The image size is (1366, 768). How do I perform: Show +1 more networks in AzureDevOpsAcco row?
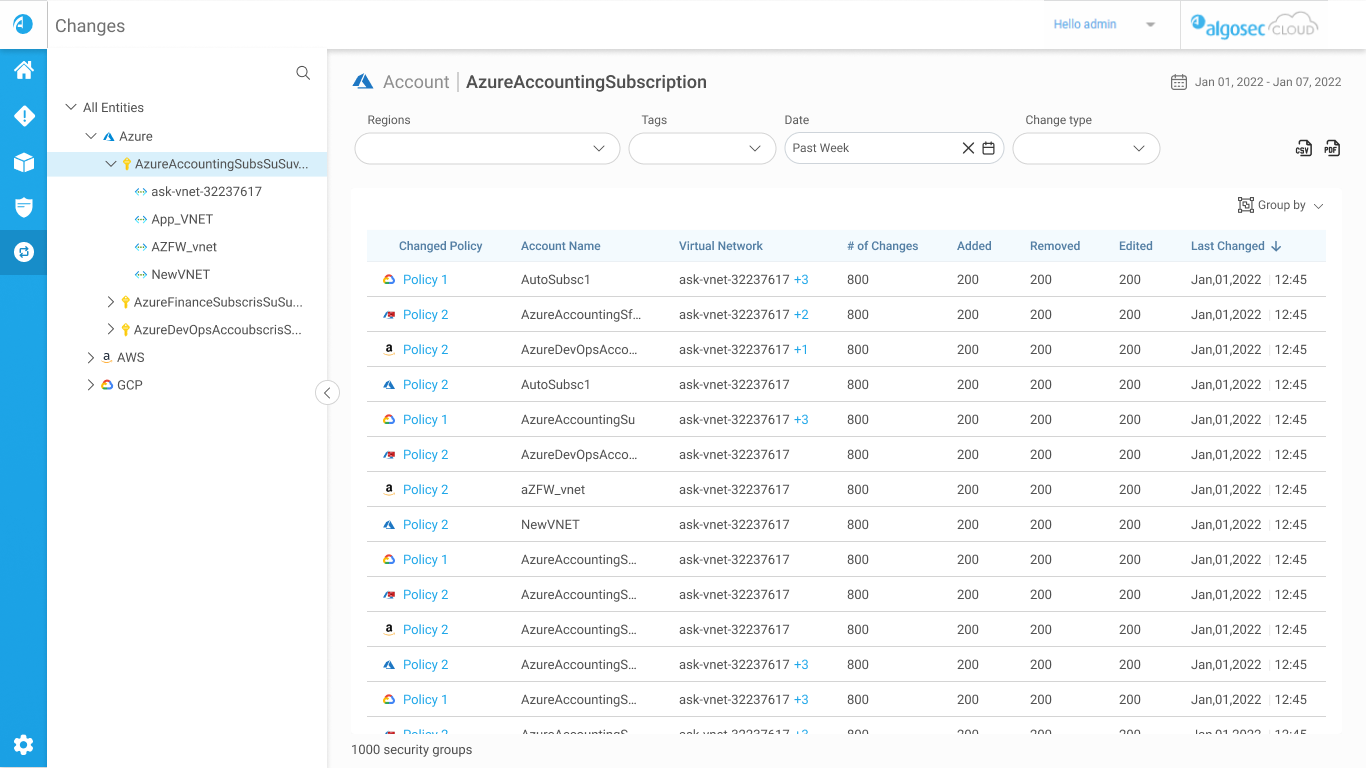pyautogui.click(x=801, y=350)
